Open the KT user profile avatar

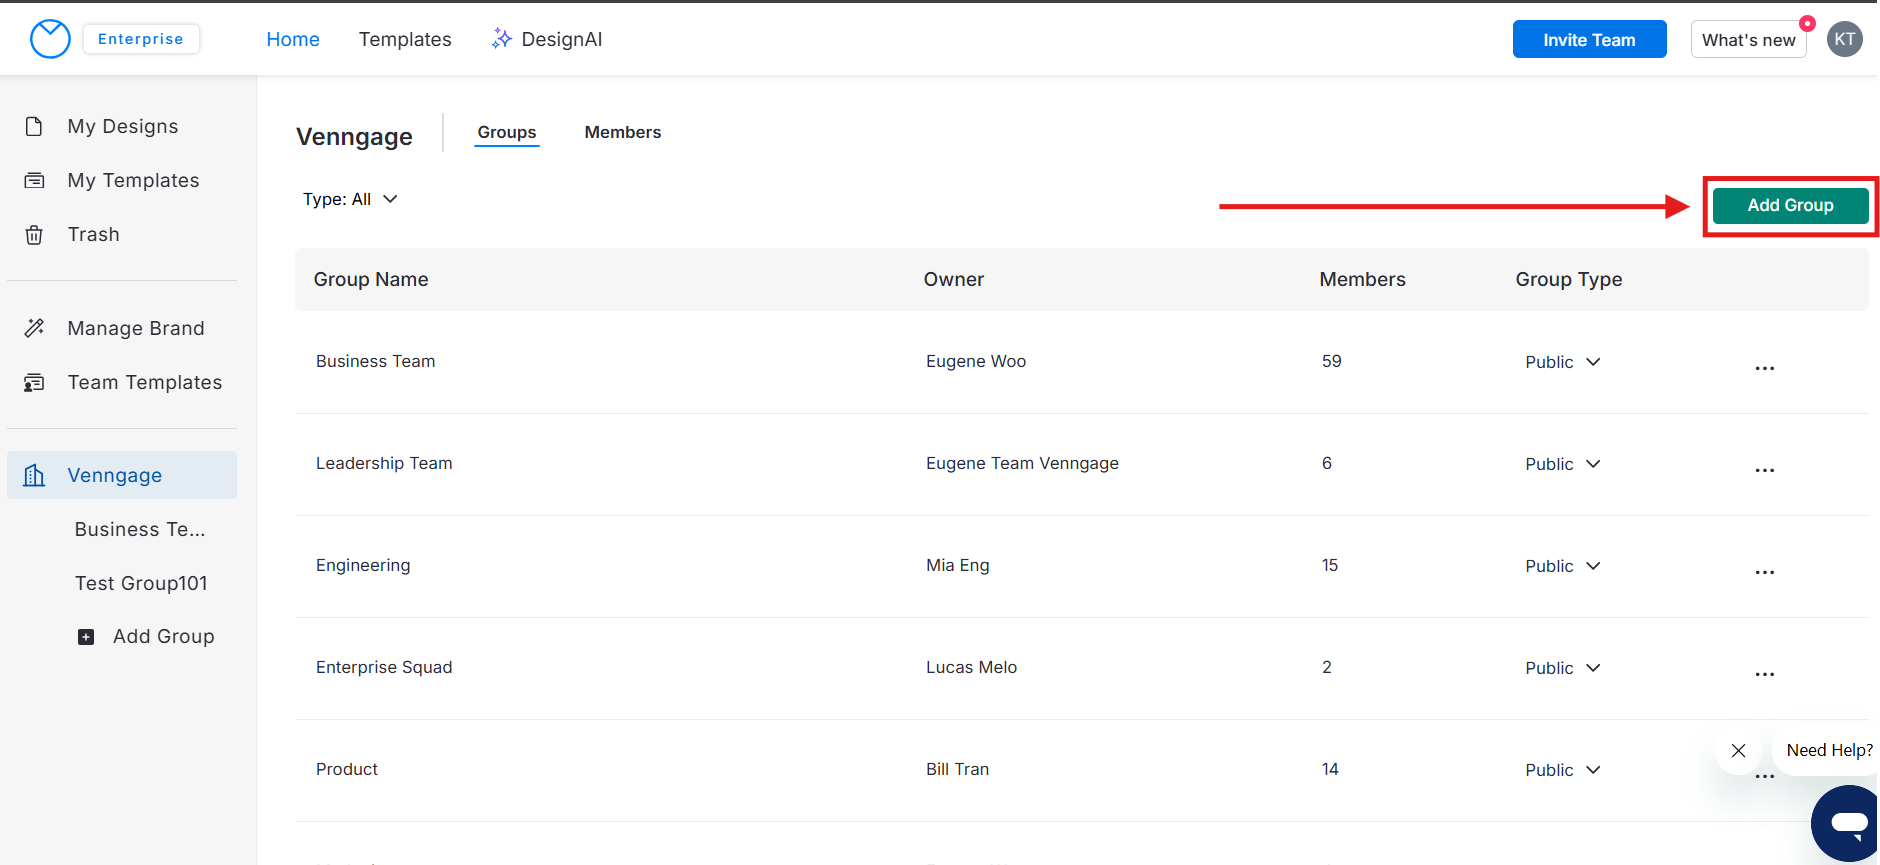(1844, 39)
